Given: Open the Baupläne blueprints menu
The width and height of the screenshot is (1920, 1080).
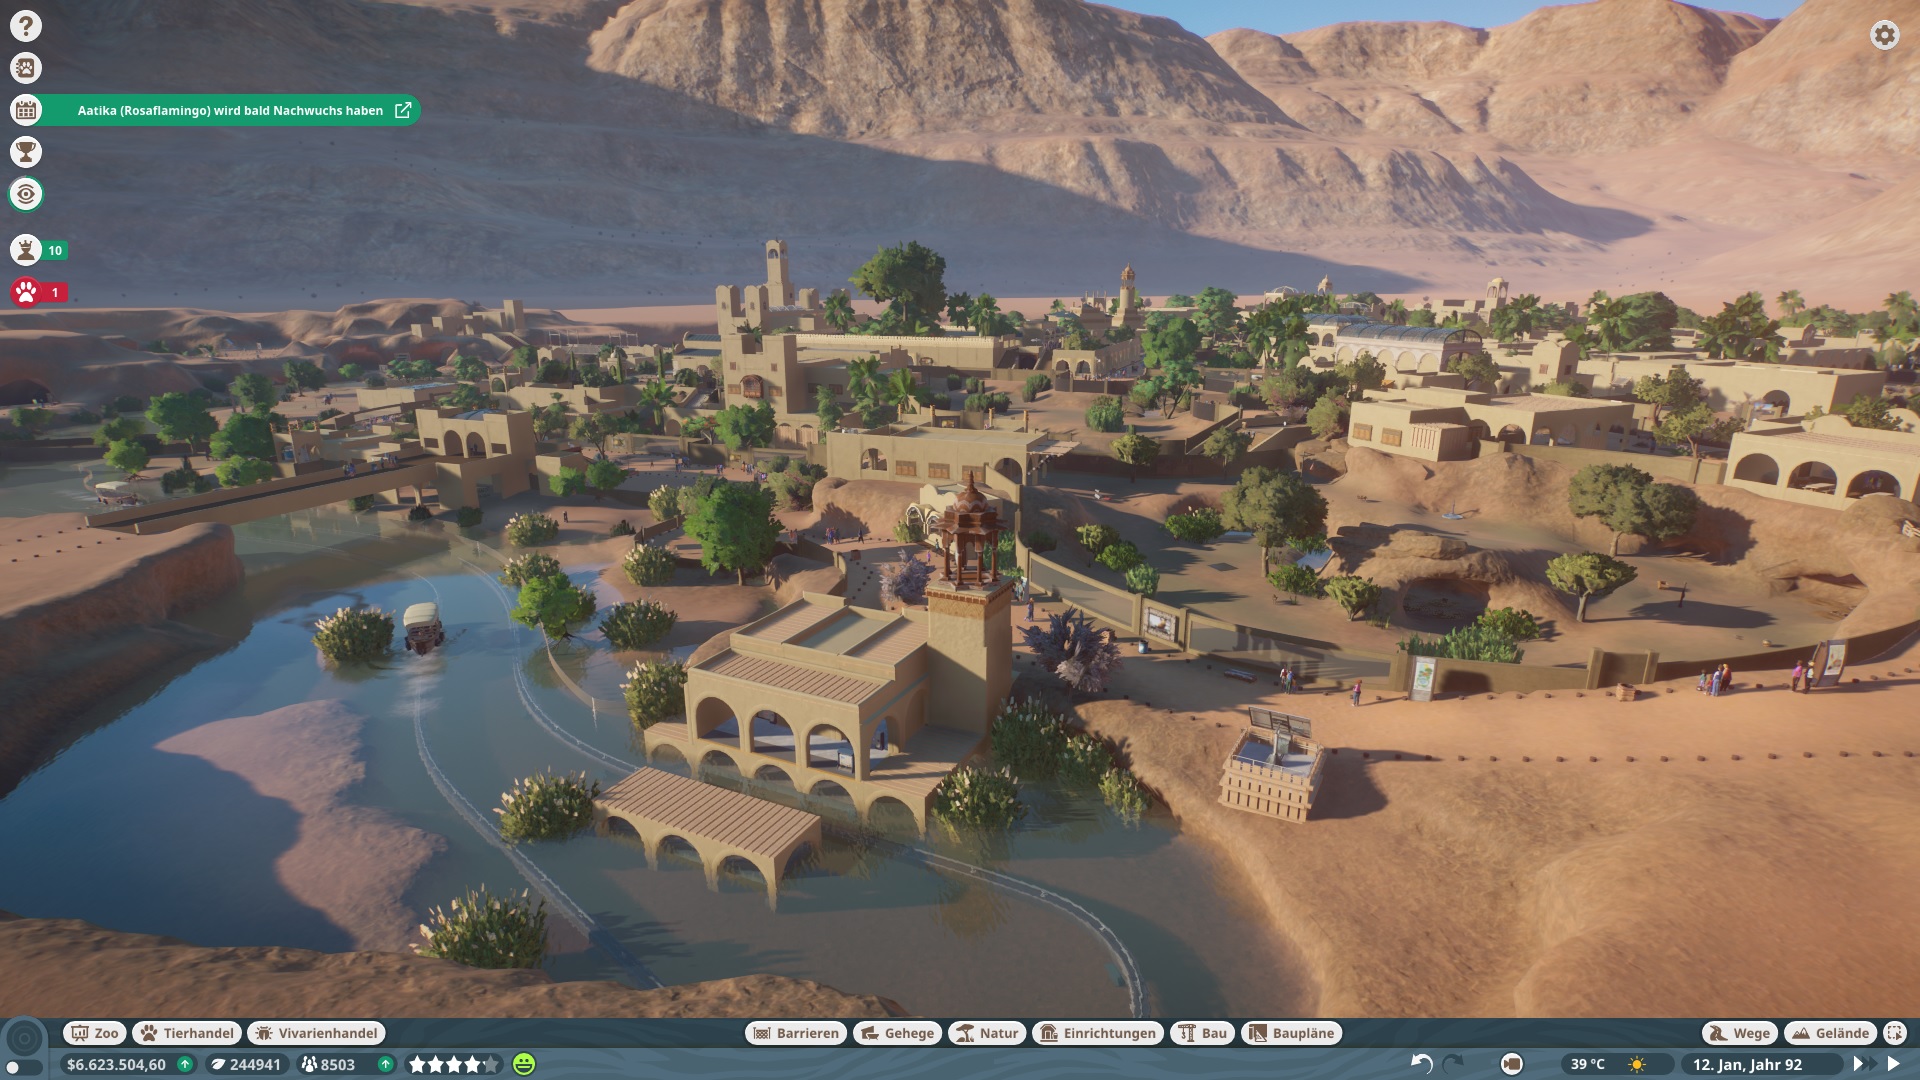Looking at the screenshot, I should pyautogui.click(x=1291, y=1033).
